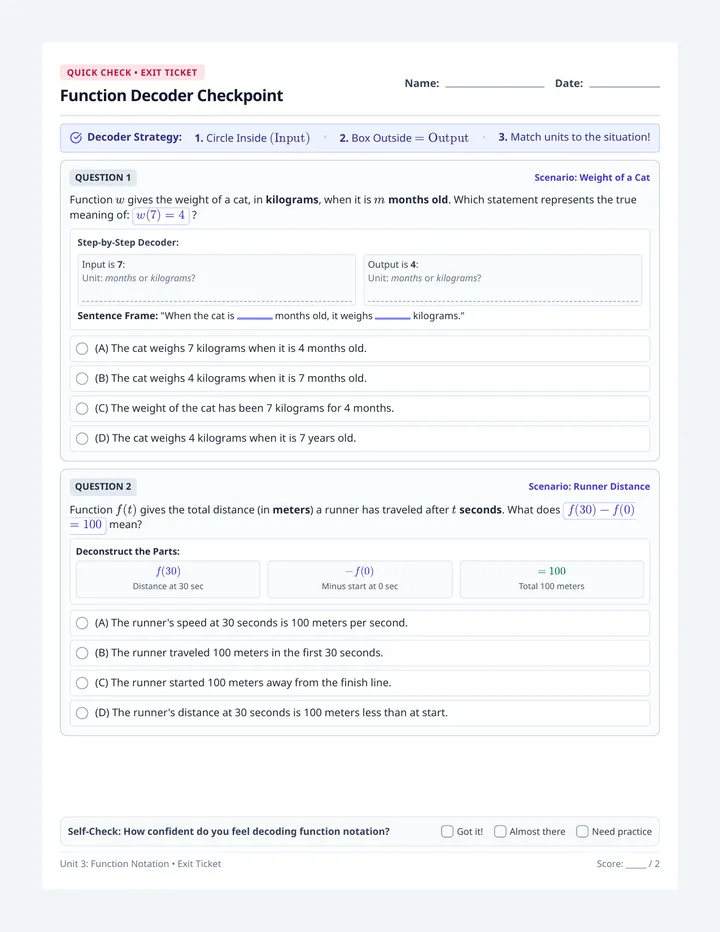Screen dimensions: 720x932
Task: Click the 'Function Decoder Checkpoint' title
Action: click(x=172, y=96)
